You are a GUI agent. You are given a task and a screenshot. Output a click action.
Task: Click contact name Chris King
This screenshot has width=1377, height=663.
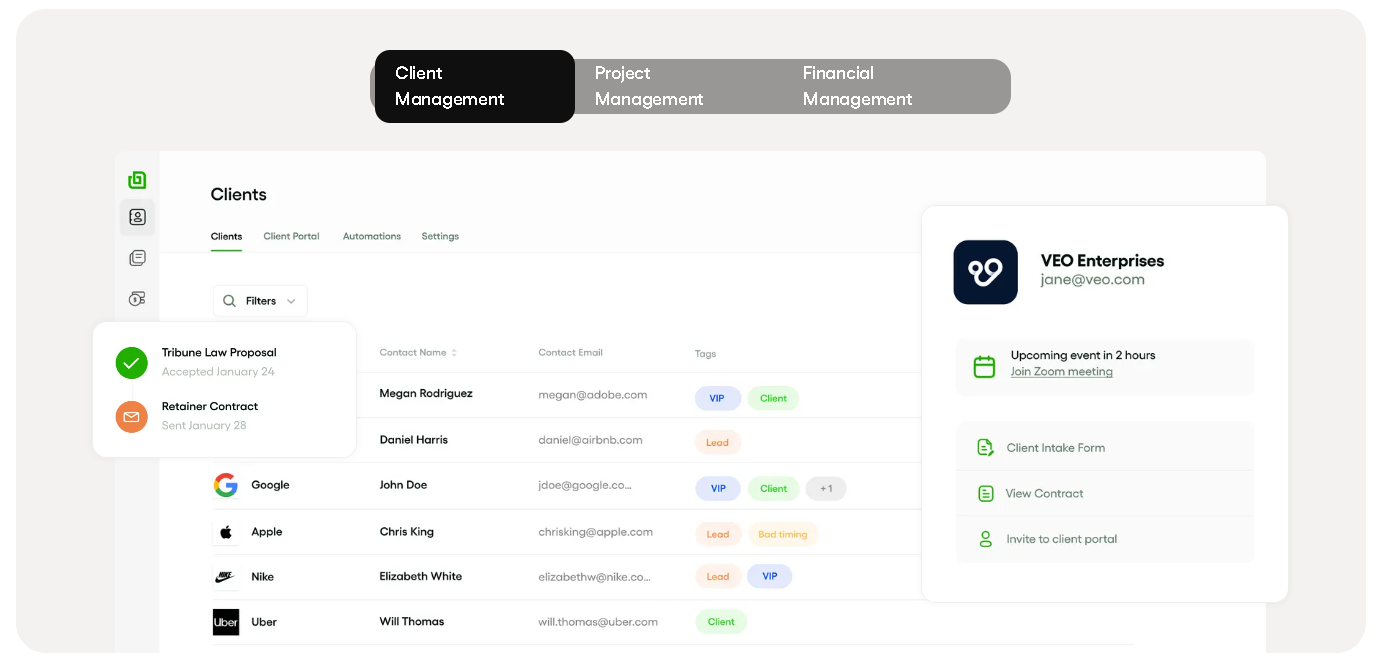click(407, 532)
